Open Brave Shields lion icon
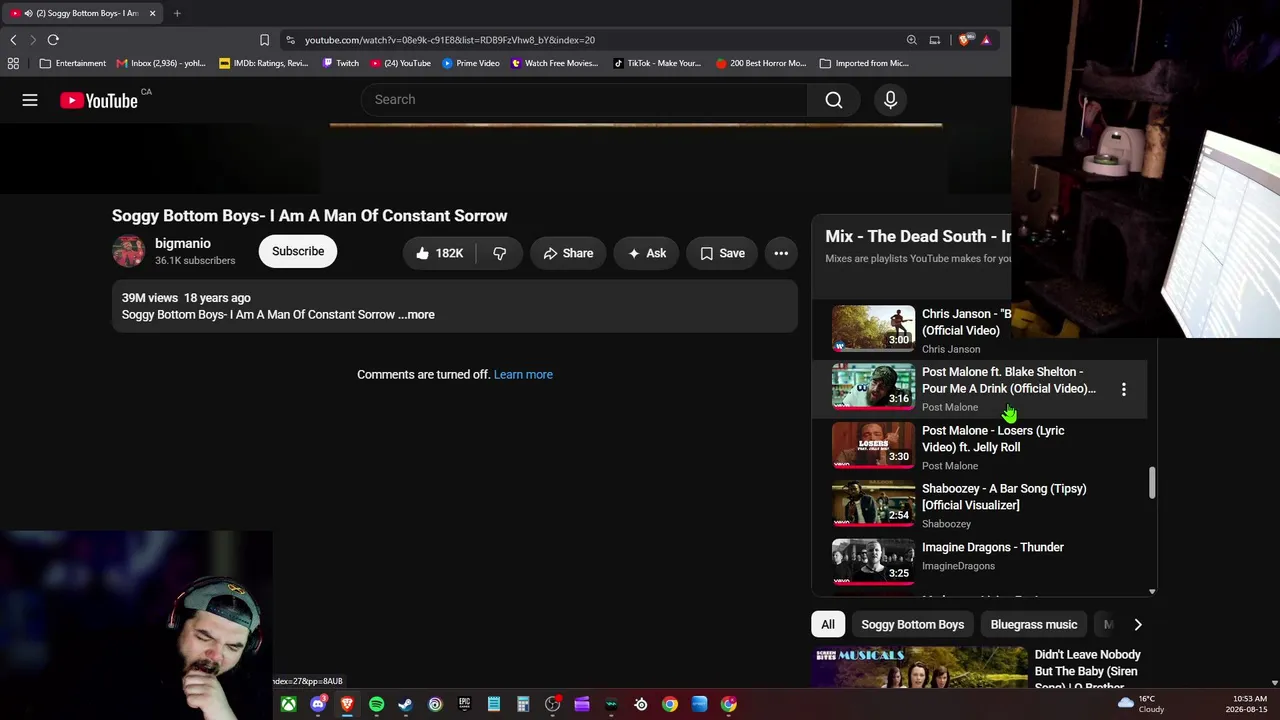The height and width of the screenshot is (720, 1280). coord(964,40)
